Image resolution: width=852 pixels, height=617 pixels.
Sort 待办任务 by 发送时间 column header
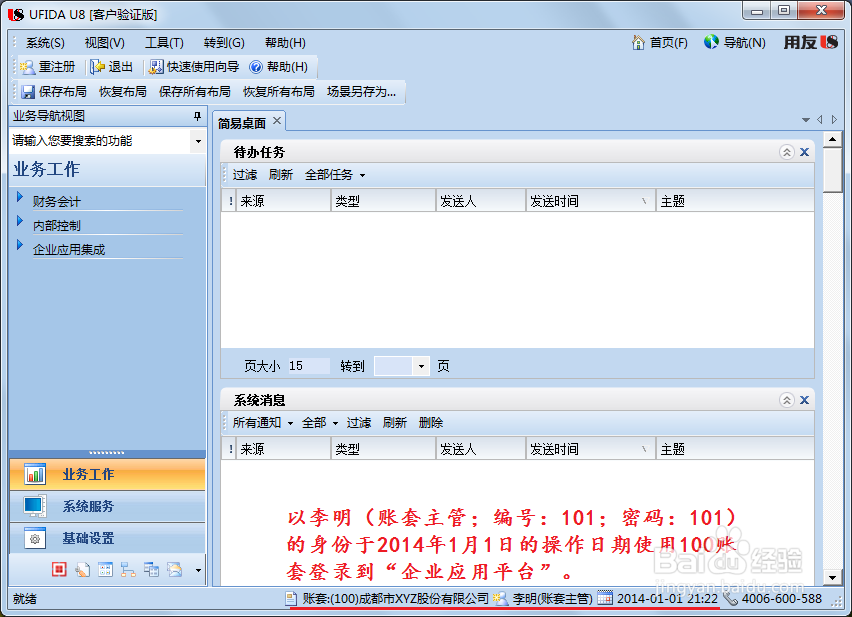click(x=591, y=201)
